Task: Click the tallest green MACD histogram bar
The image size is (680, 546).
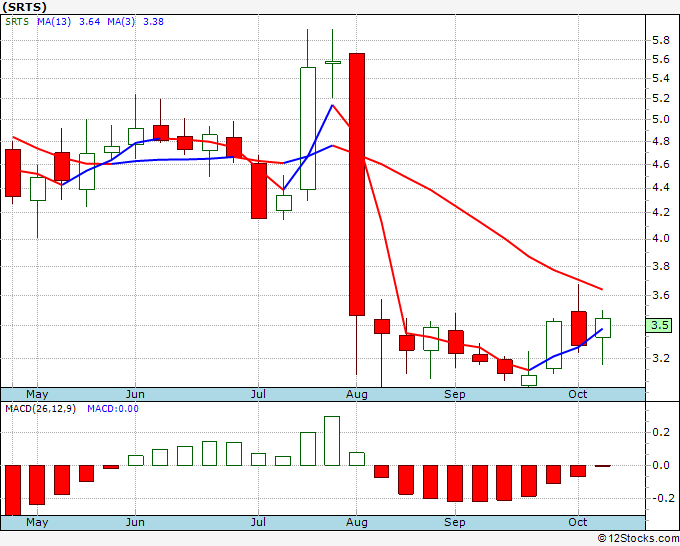Action: 332,441
